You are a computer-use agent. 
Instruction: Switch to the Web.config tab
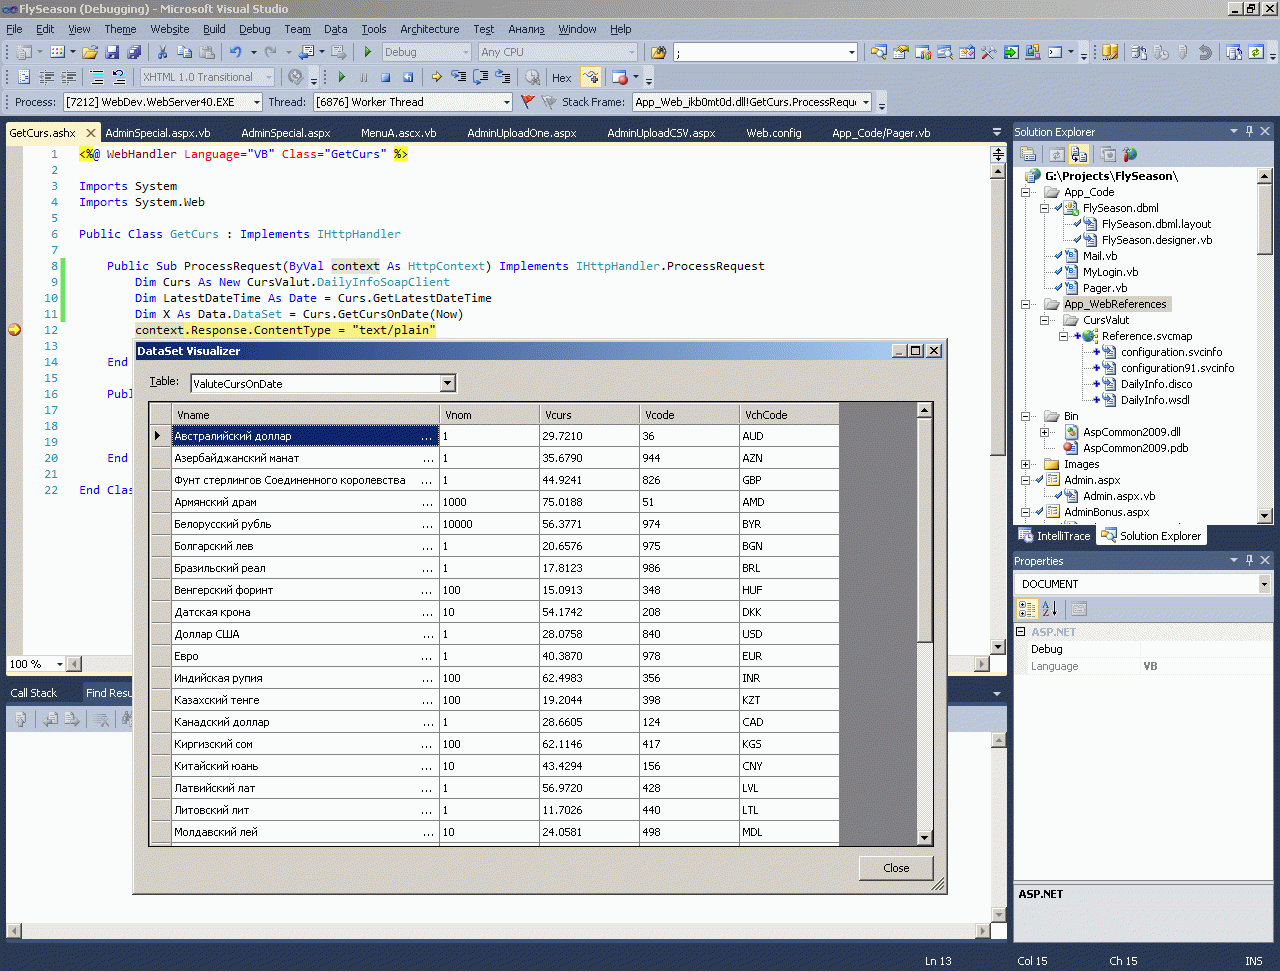773,133
